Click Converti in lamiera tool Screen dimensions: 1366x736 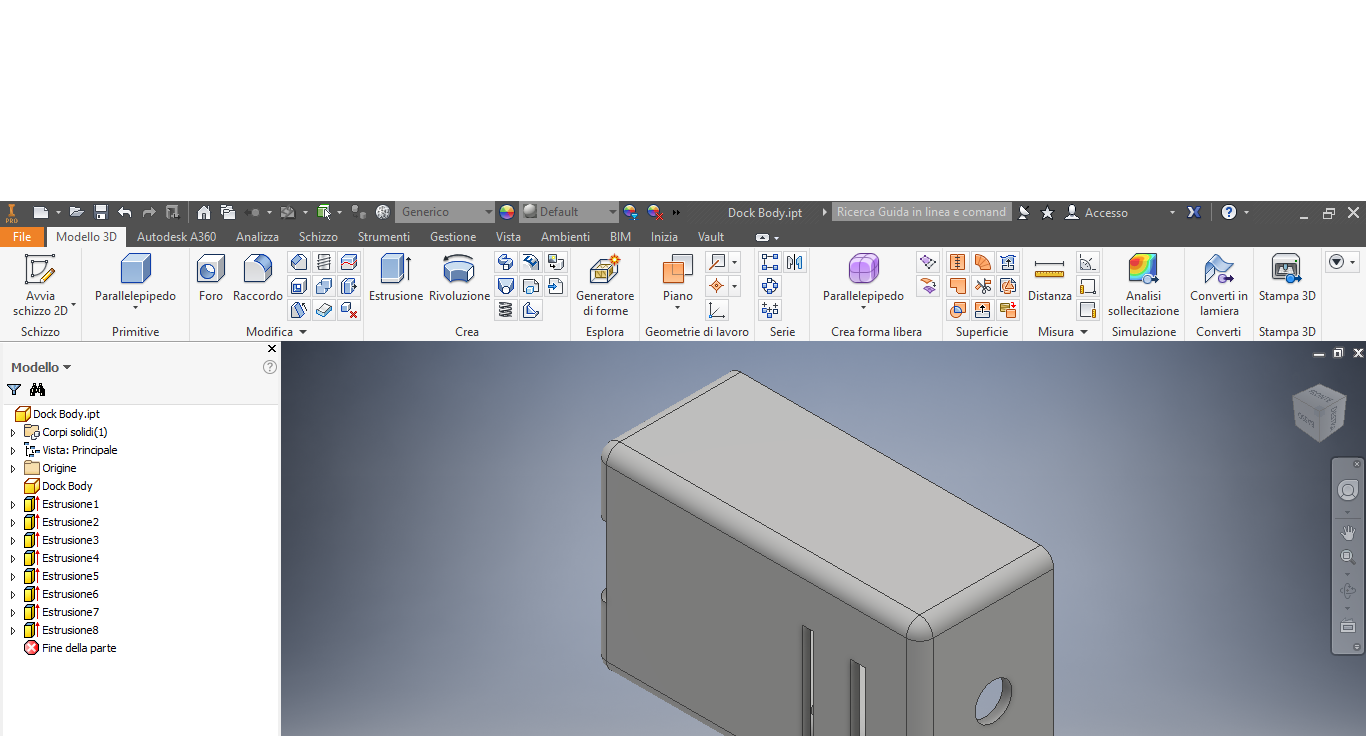pos(1219,285)
